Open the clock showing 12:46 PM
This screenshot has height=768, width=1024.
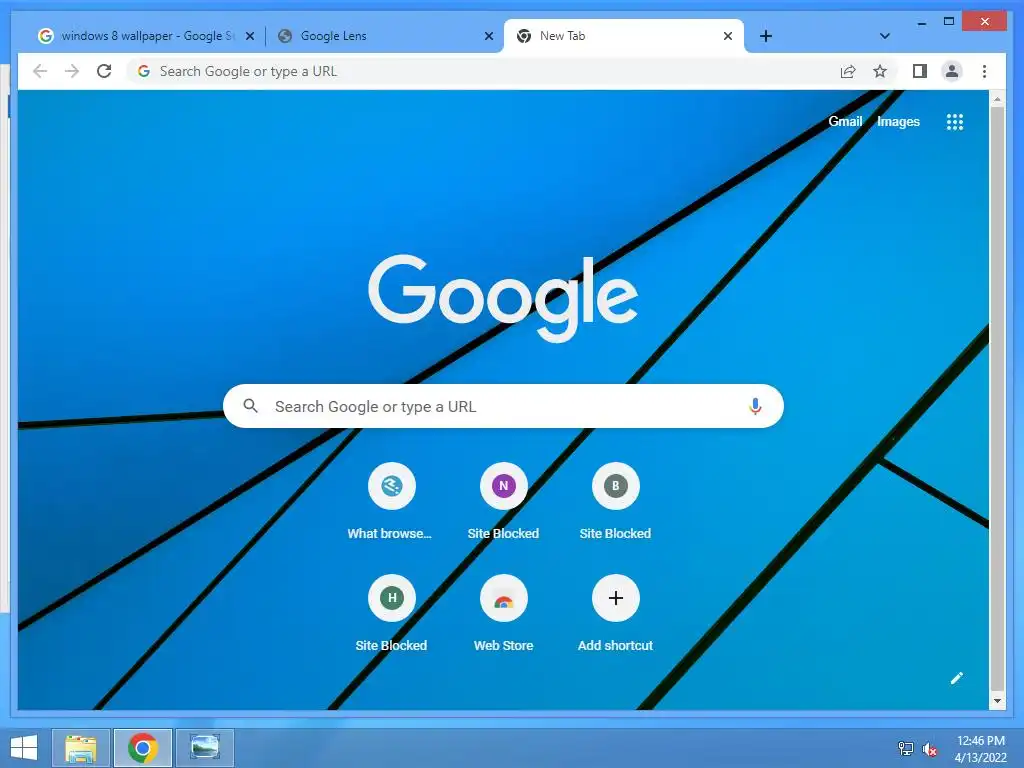980,749
